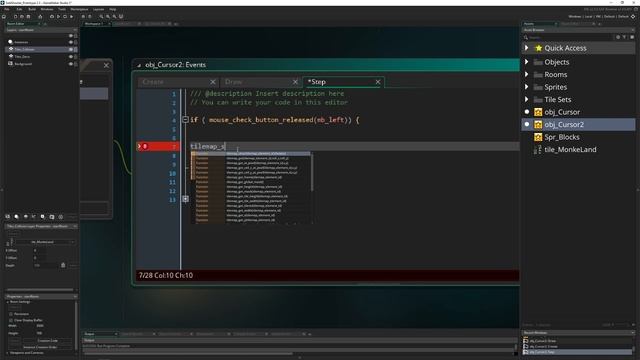Click the Spr_Blocks sprite icon
The width and height of the screenshot is (640, 360).
coord(538,137)
